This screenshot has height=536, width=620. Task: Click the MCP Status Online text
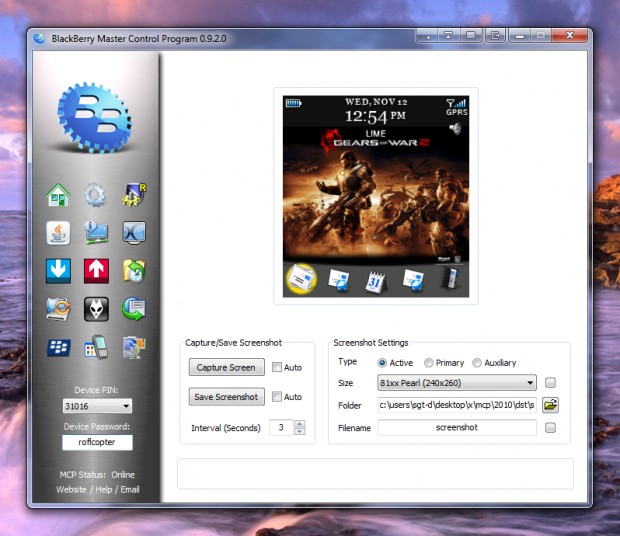point(97,474)
